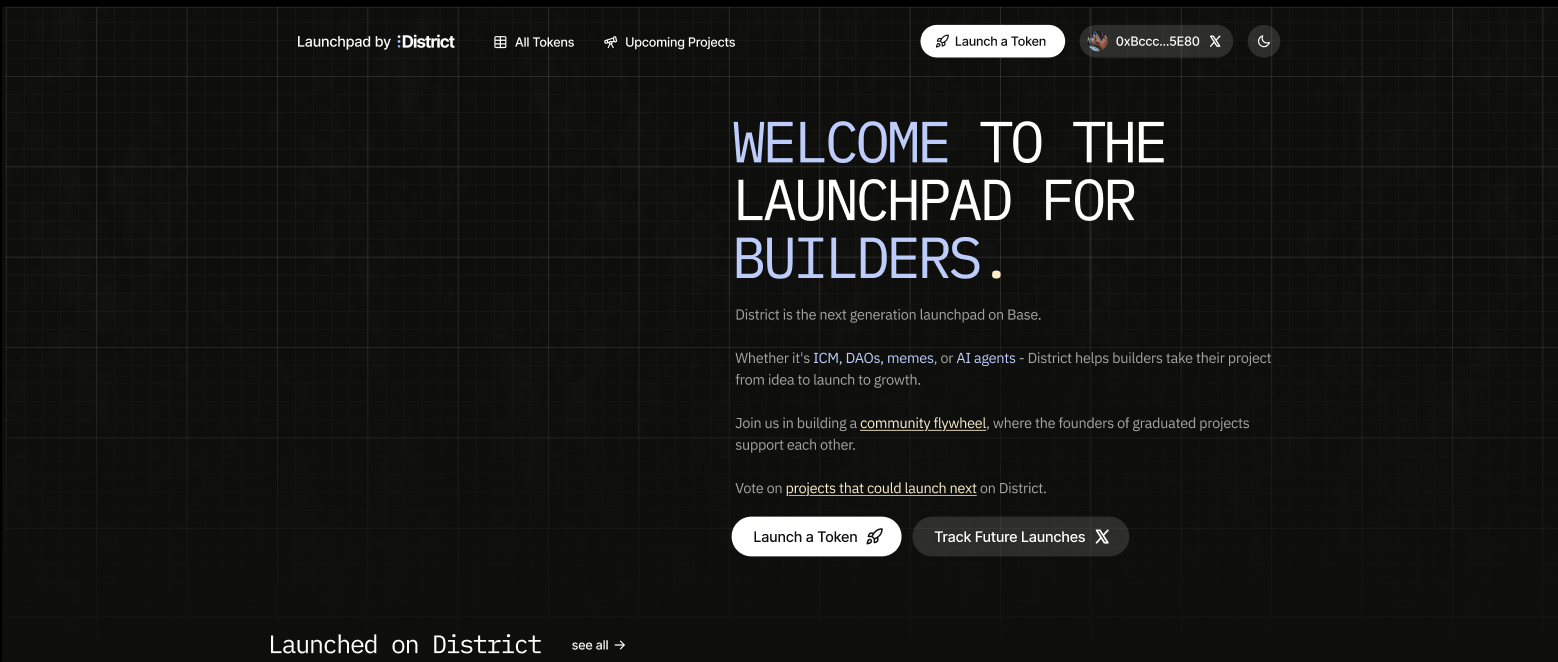This screenshot has width=1558, height=662.
Task: Click the BUILDERS heading word
Action: (x=858, y=258)
